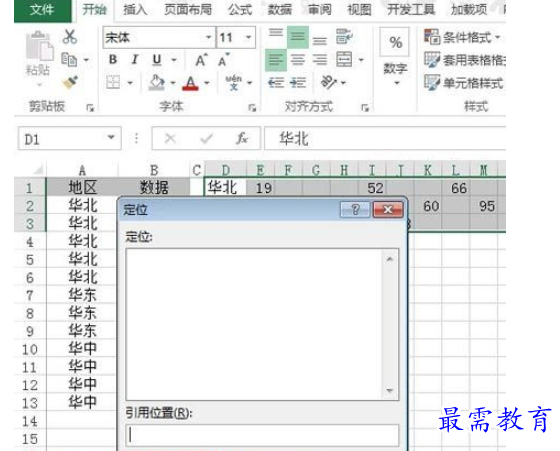Open the Name Box D1 dropdown
The width and height of the screenshot is (560, 451).
point(111,137)
